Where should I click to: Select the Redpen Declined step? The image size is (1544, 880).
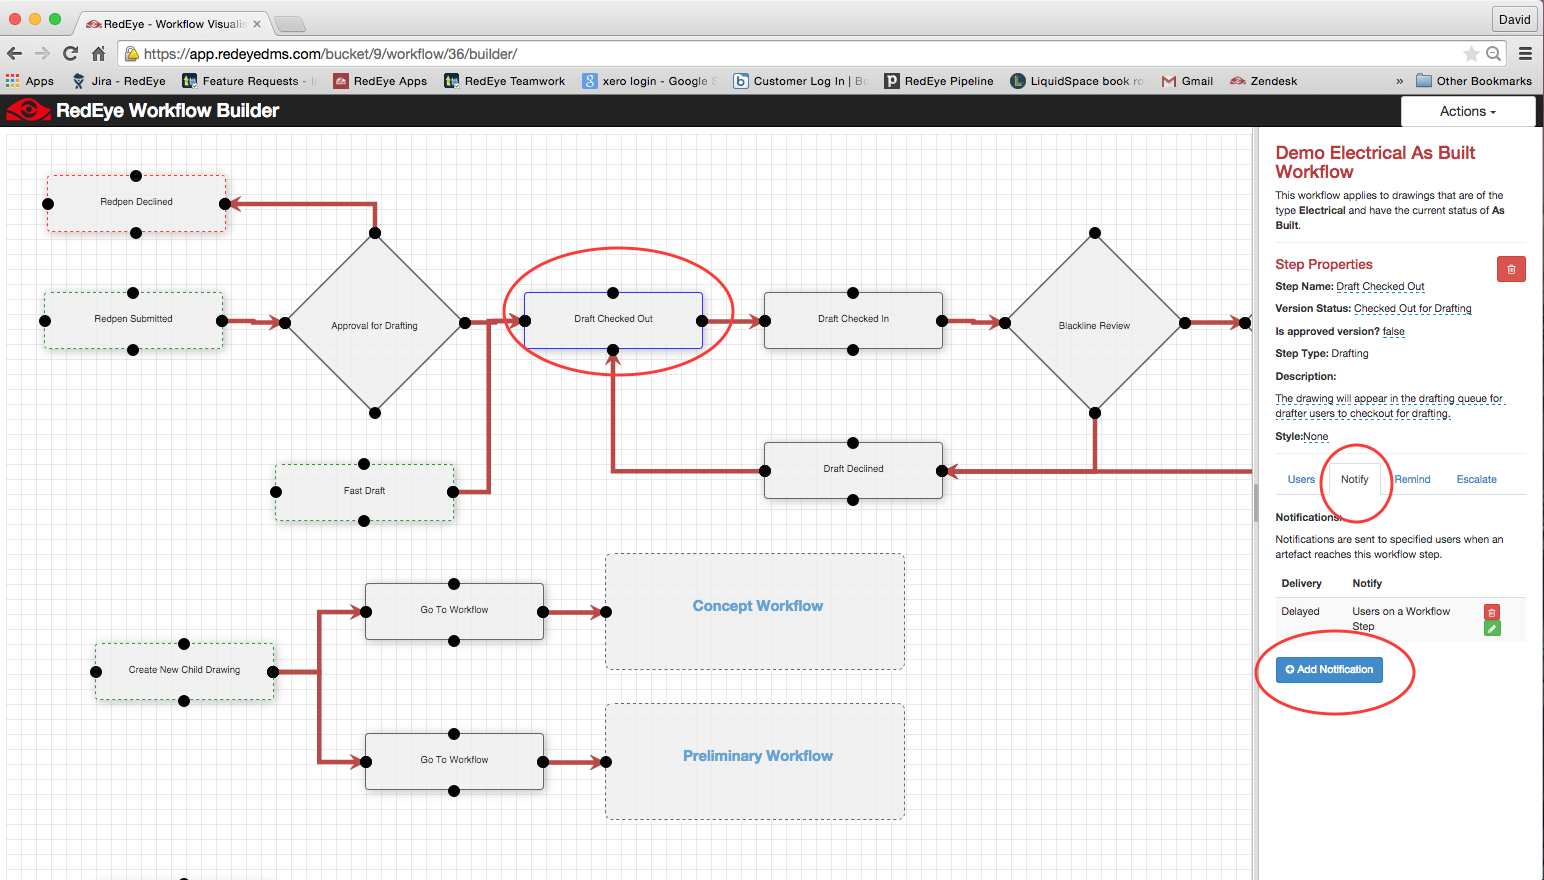pos(136,203)
